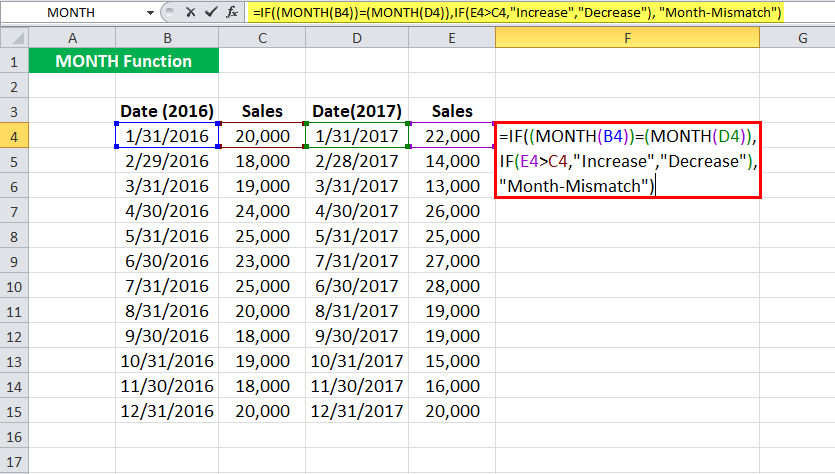Click inside the formula bar text
The width and height of the screenshot is (835, 474).
click(517, 12)
